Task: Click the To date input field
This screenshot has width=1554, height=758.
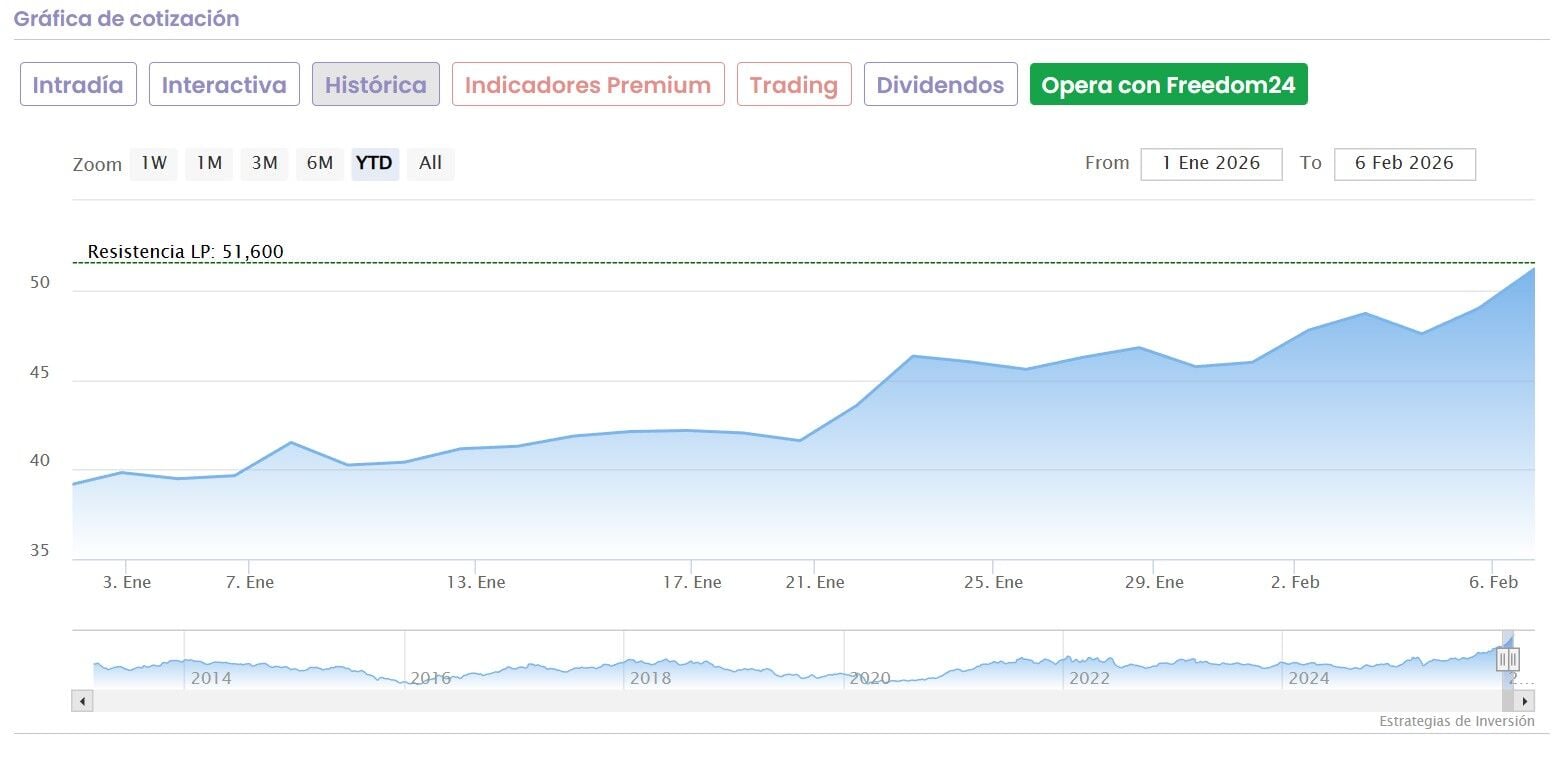Action: (1404, 163)
